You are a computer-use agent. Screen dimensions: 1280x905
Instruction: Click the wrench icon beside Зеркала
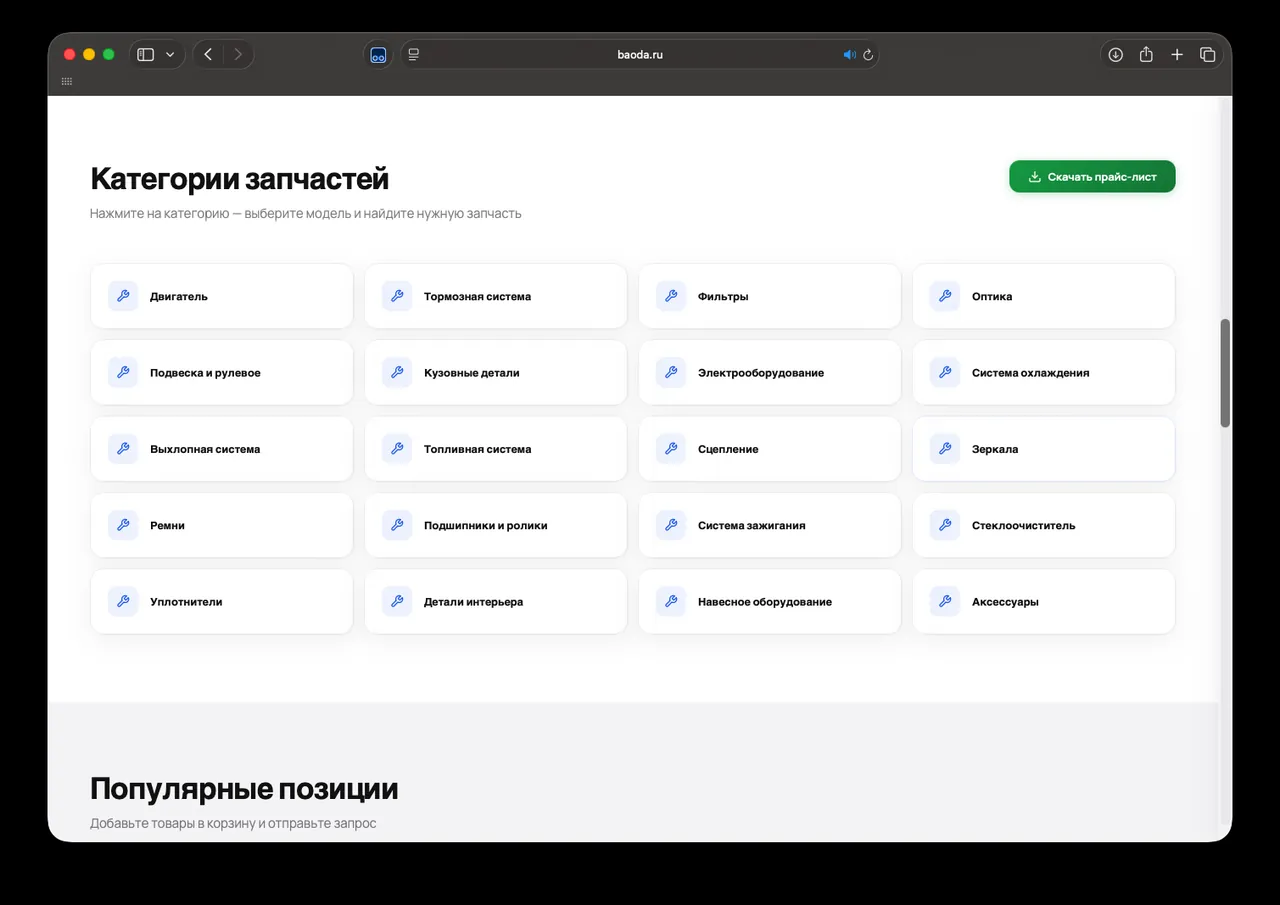tap(945, 449)
